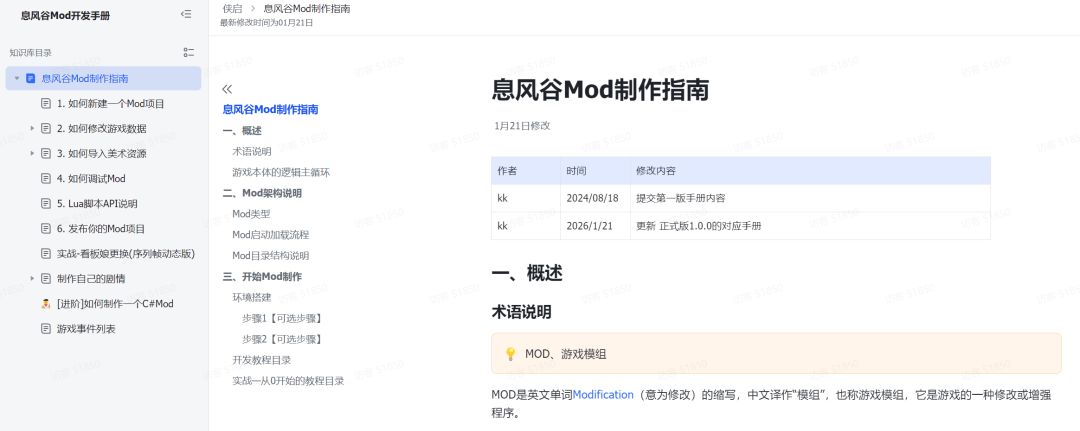The image size is (1080, 431).
Task: Collapse the left sidebar panel
Action: (x=186, y=14)
